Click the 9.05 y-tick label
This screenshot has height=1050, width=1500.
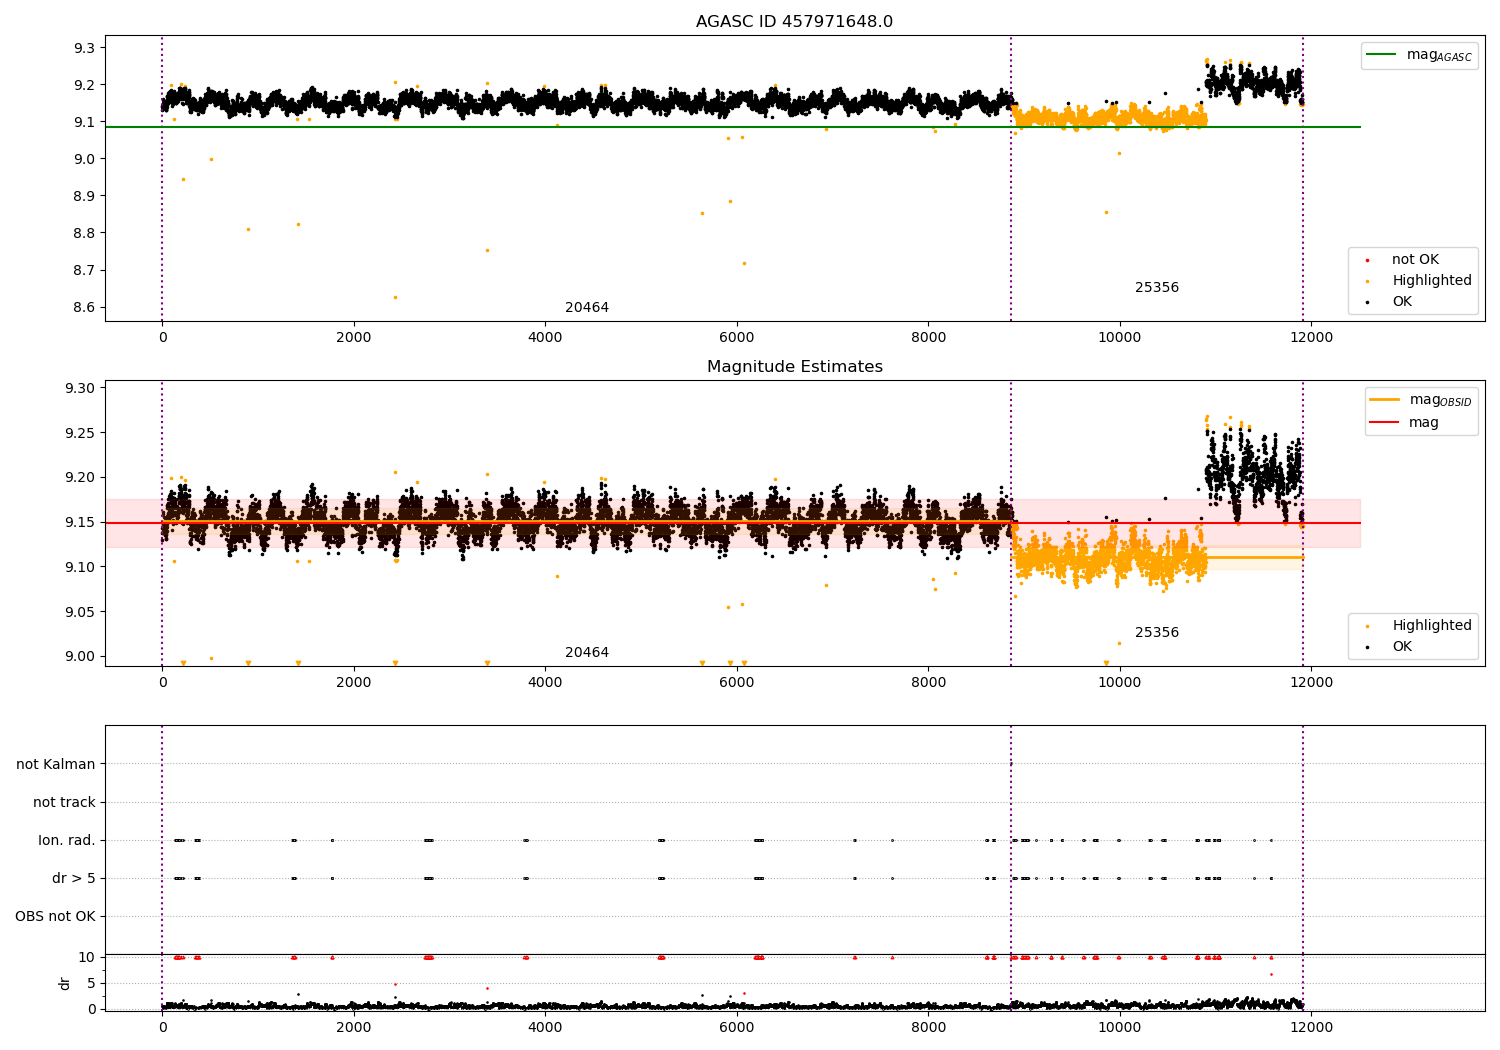80,613
